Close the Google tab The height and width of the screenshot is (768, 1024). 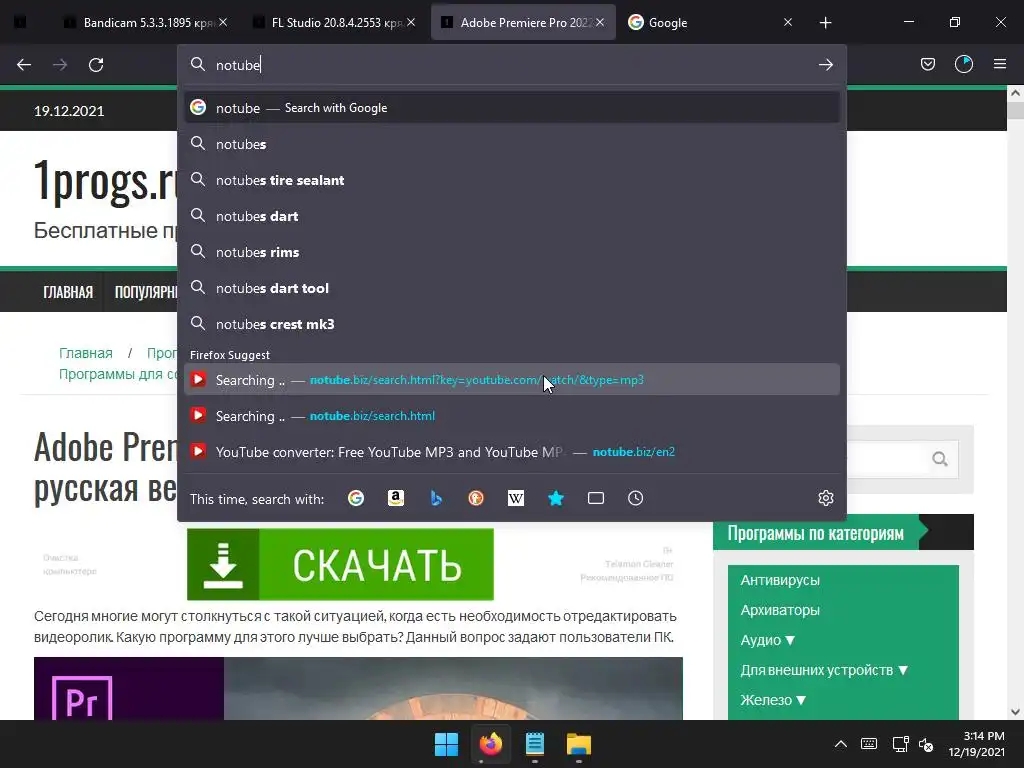pyautogui.click(x=788, y=22)
